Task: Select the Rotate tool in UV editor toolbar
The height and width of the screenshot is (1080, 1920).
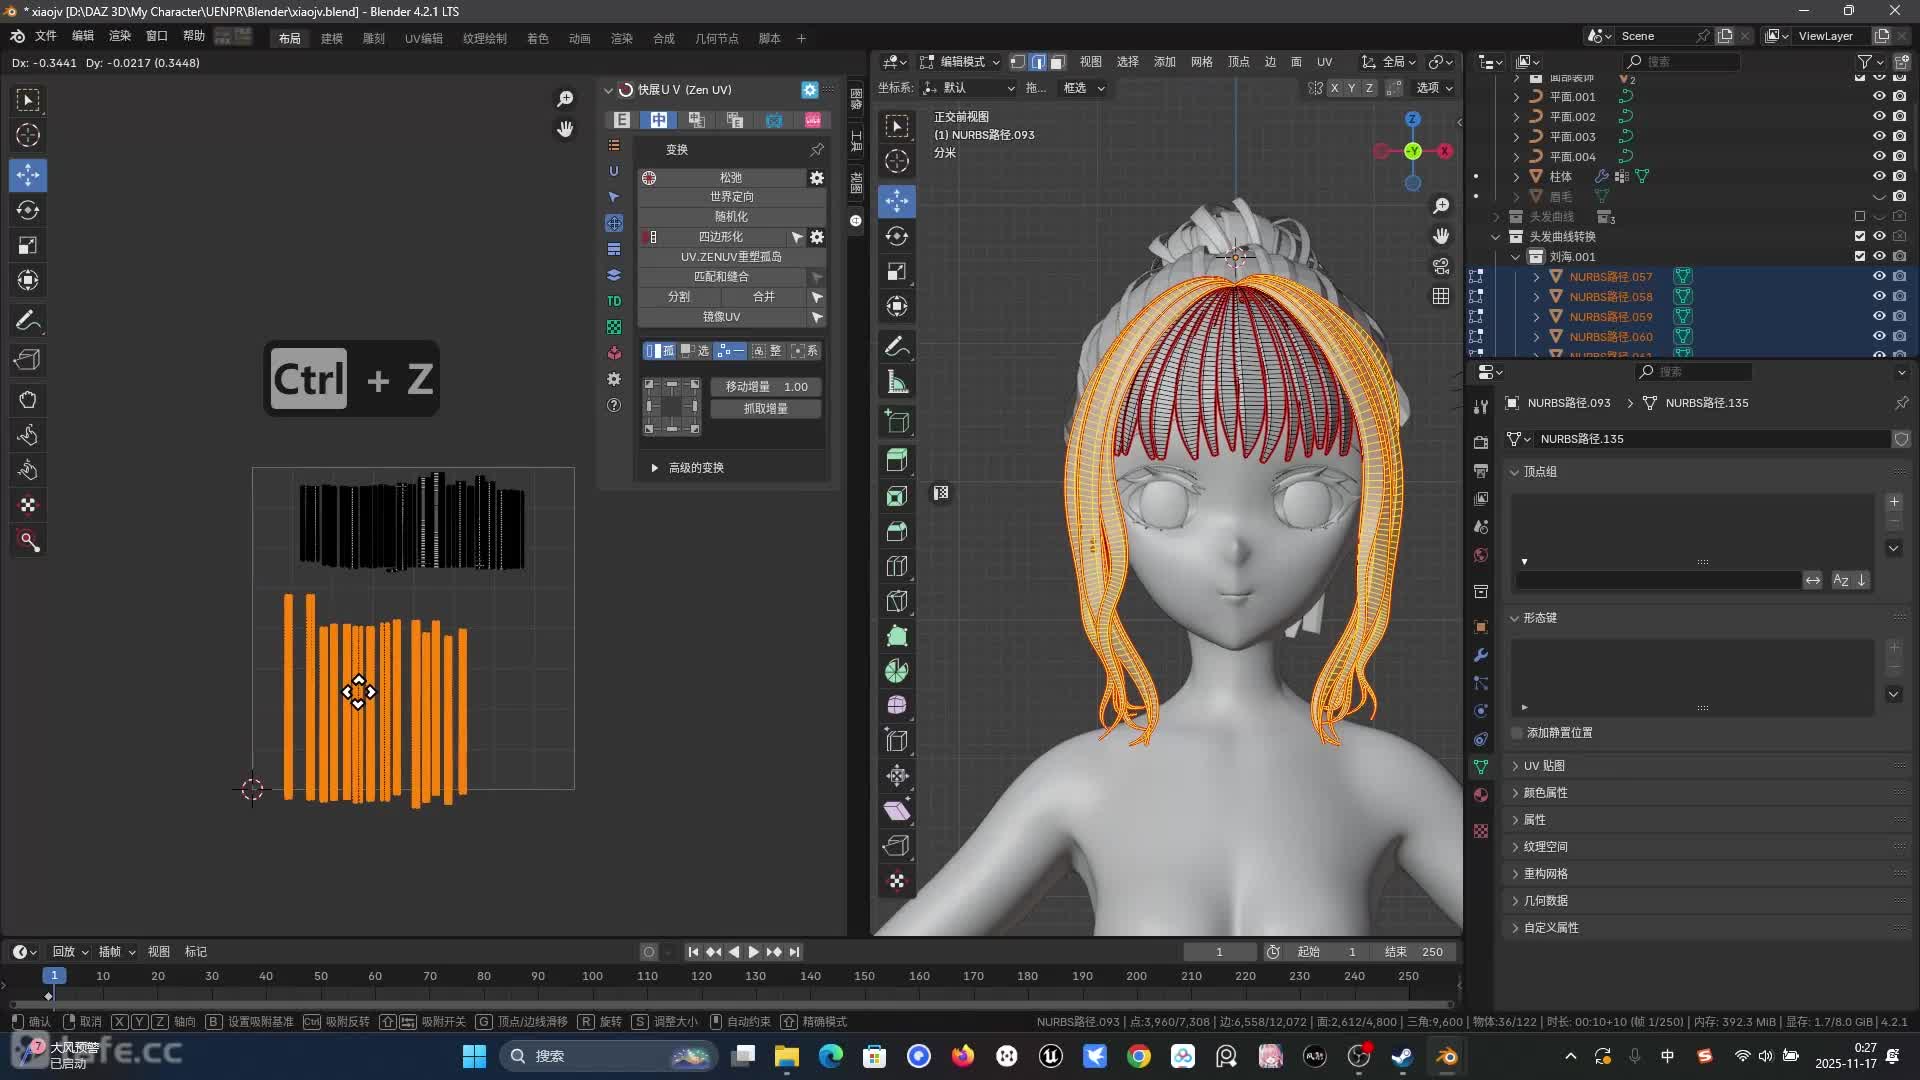Action: coord(28,210)
